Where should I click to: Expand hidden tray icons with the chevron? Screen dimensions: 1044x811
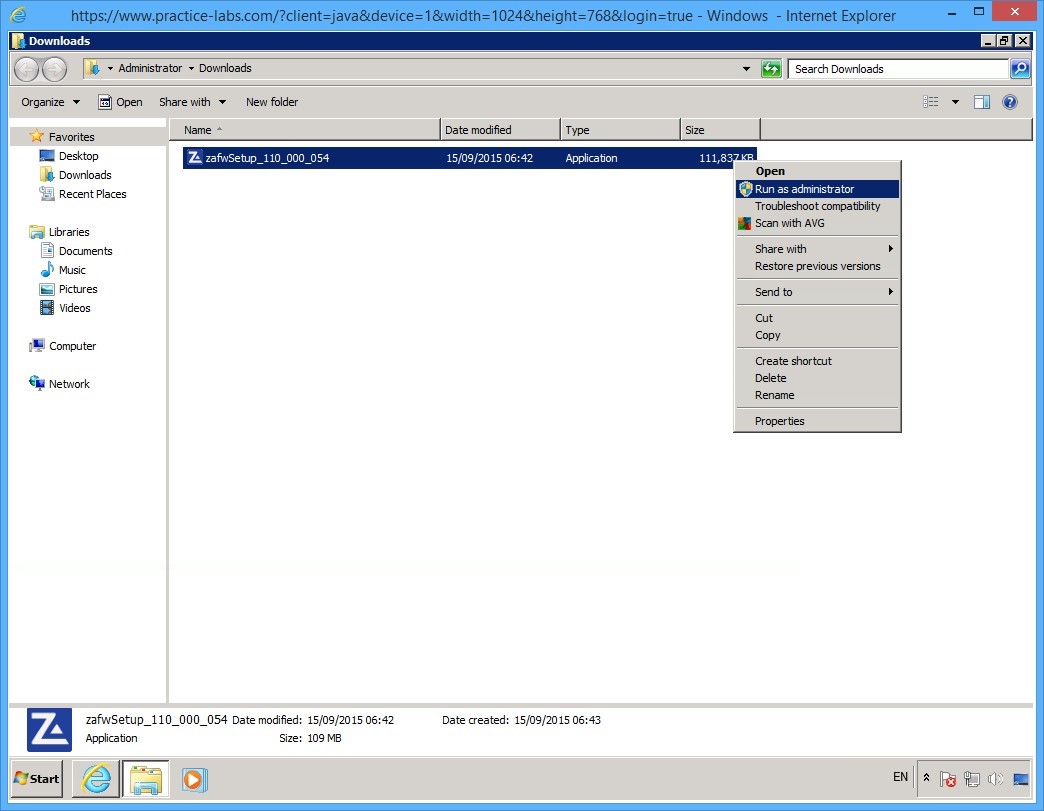tap(925, 777)
